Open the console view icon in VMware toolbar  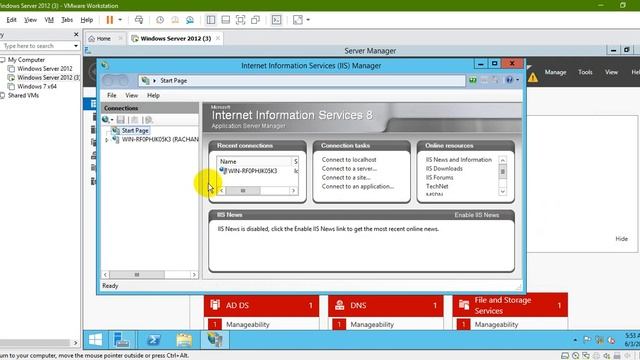276,20
